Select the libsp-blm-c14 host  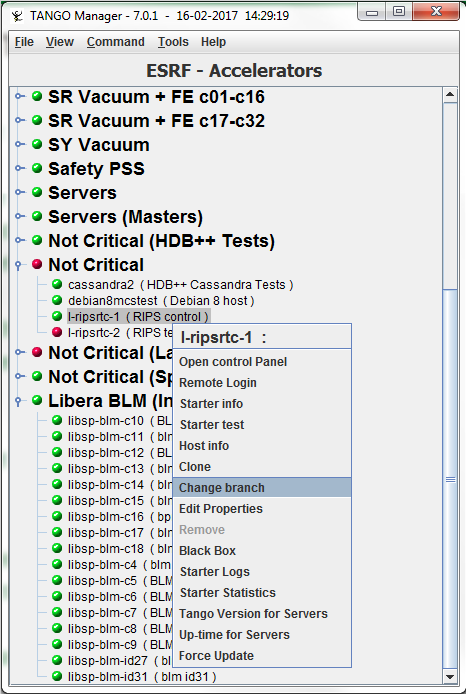coord(120,485)
